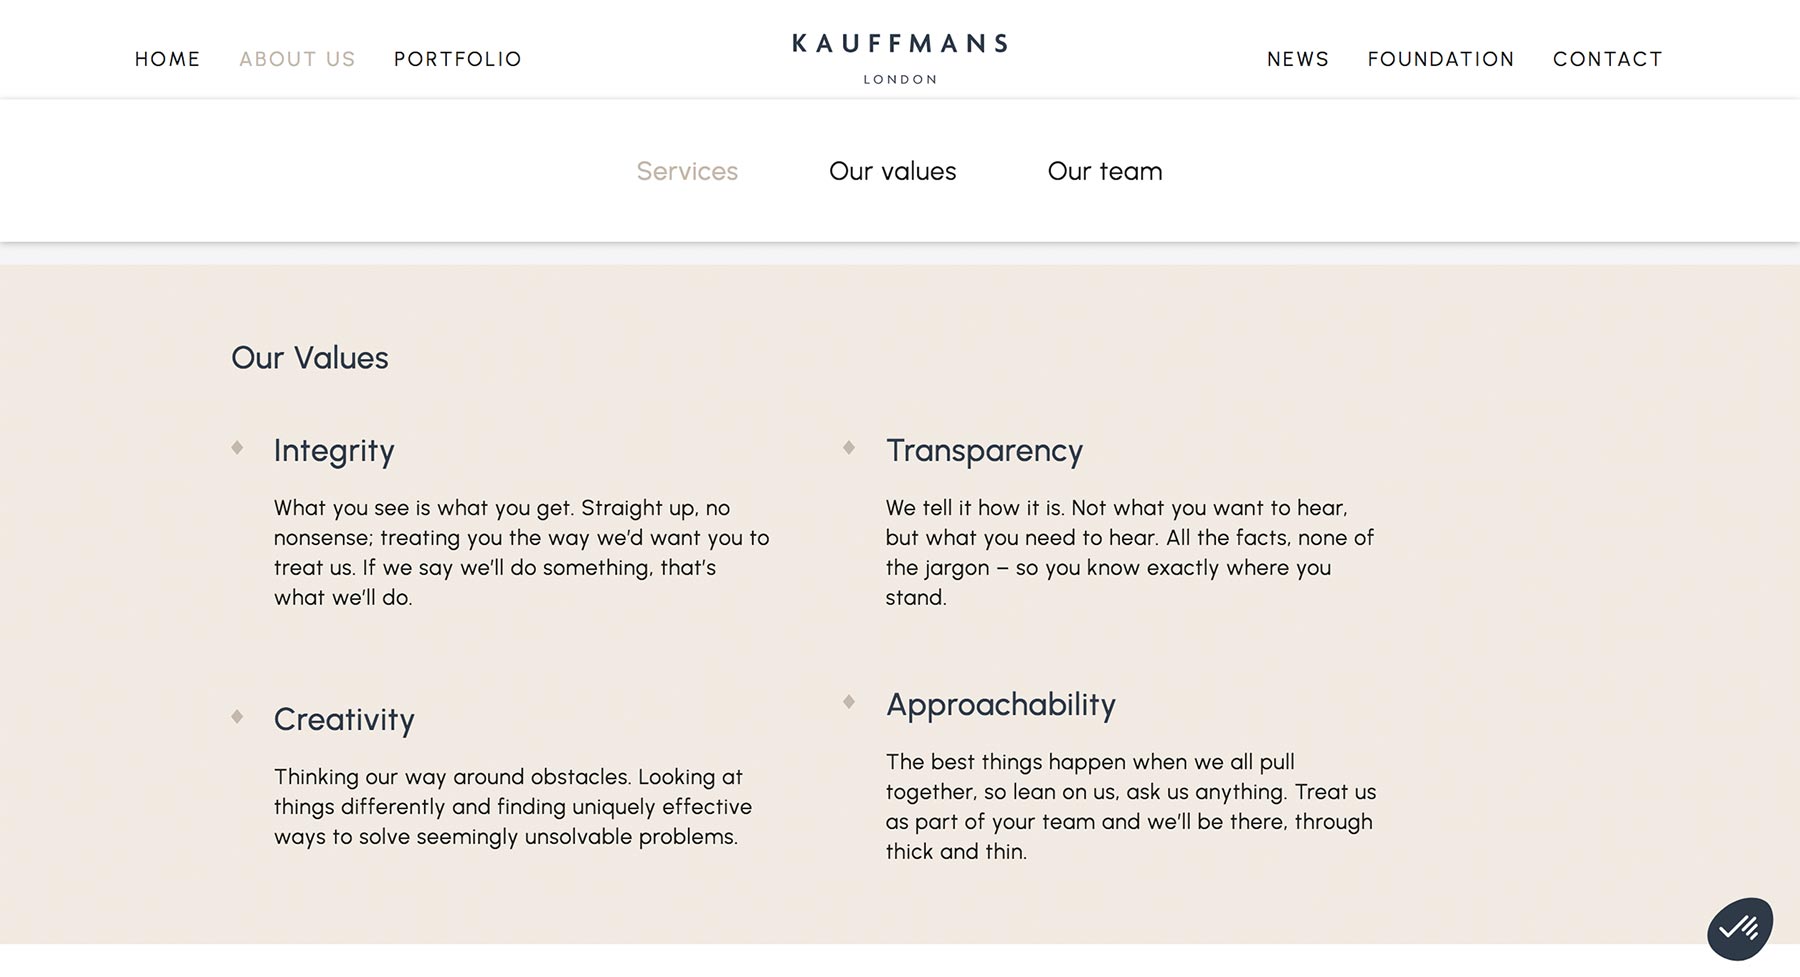Open the Portfolio menu item
This screenshot has height=977, width=1800.
(458, 59)
